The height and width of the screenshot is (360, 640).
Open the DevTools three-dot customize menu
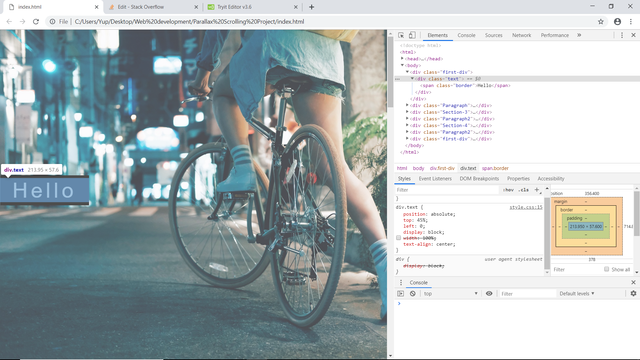click(622, 35)
